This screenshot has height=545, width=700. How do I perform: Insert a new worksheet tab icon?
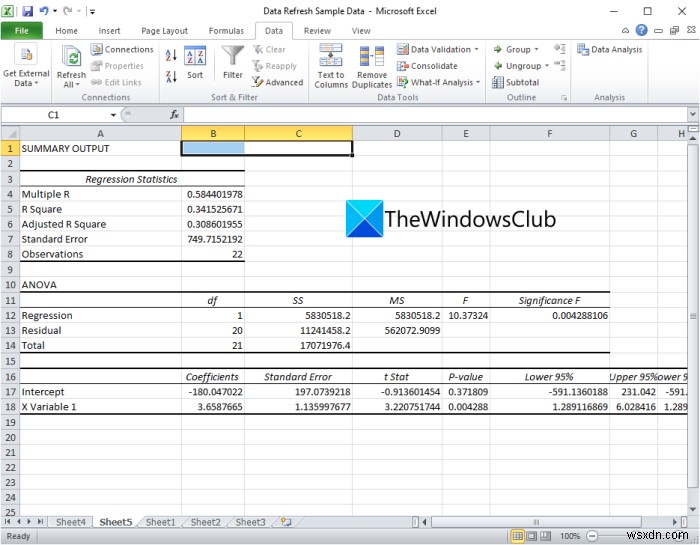click(x=286, y=522)
